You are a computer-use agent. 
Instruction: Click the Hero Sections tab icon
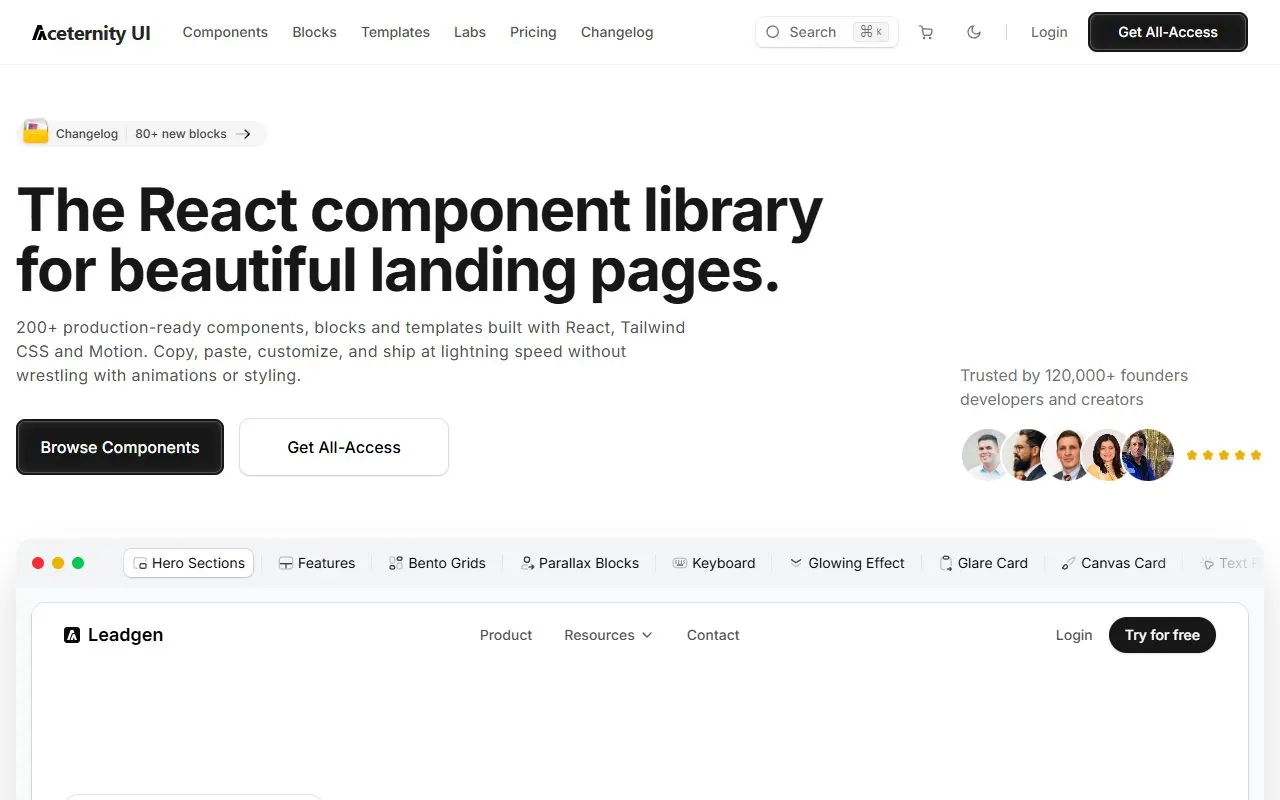(140, 564)
